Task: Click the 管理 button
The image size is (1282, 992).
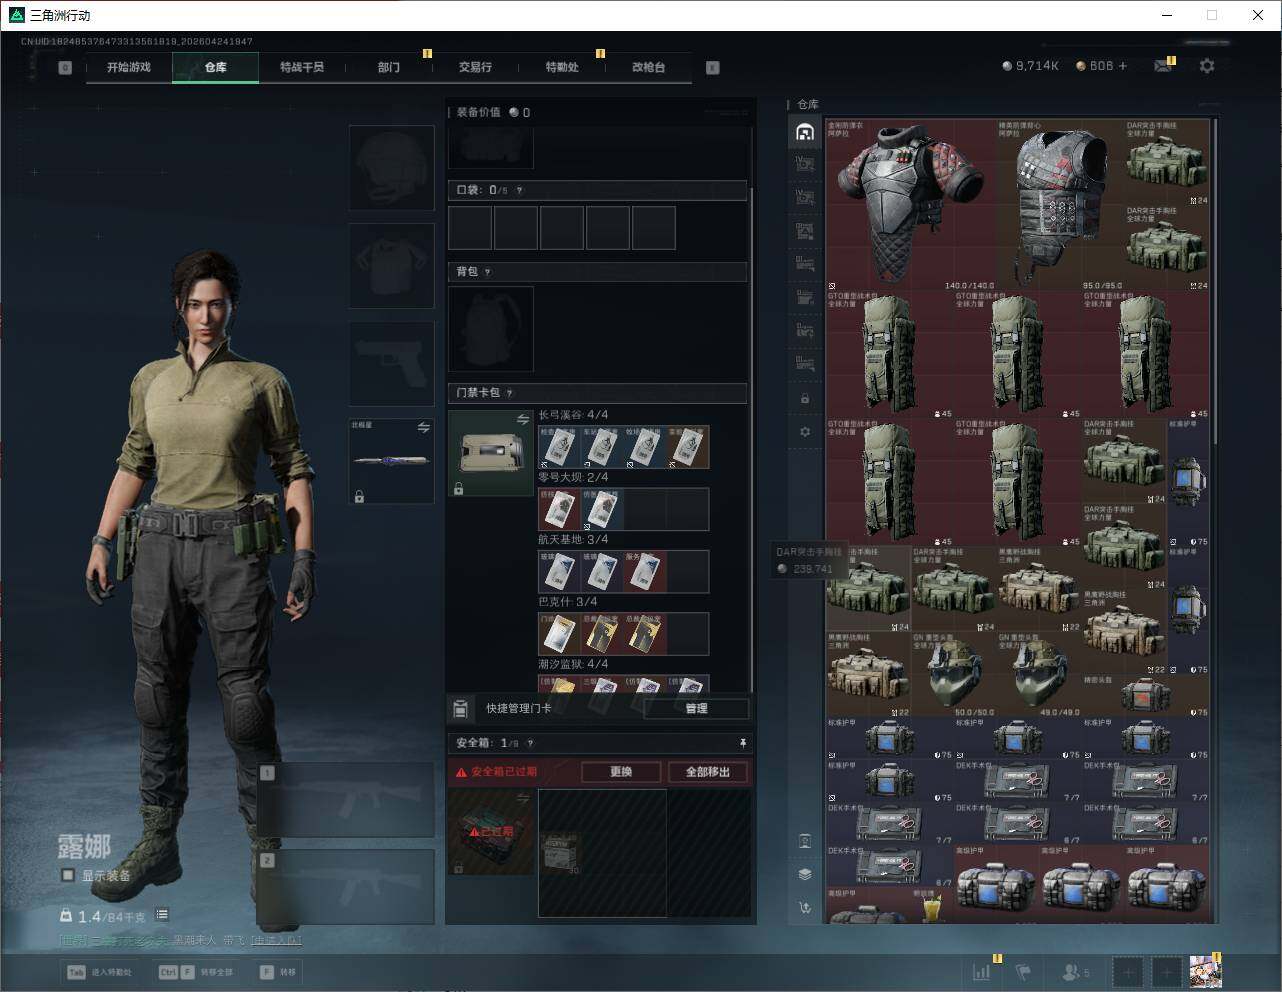Action: [696, 709]
